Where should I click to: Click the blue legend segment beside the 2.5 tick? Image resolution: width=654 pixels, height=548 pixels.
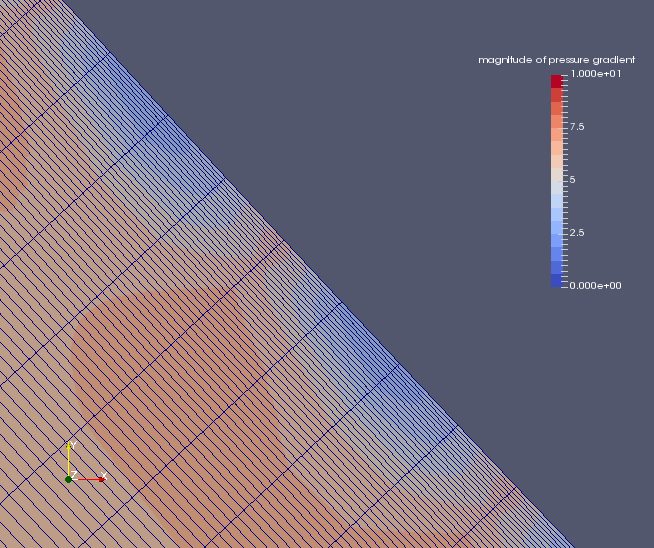coord(556,233)
